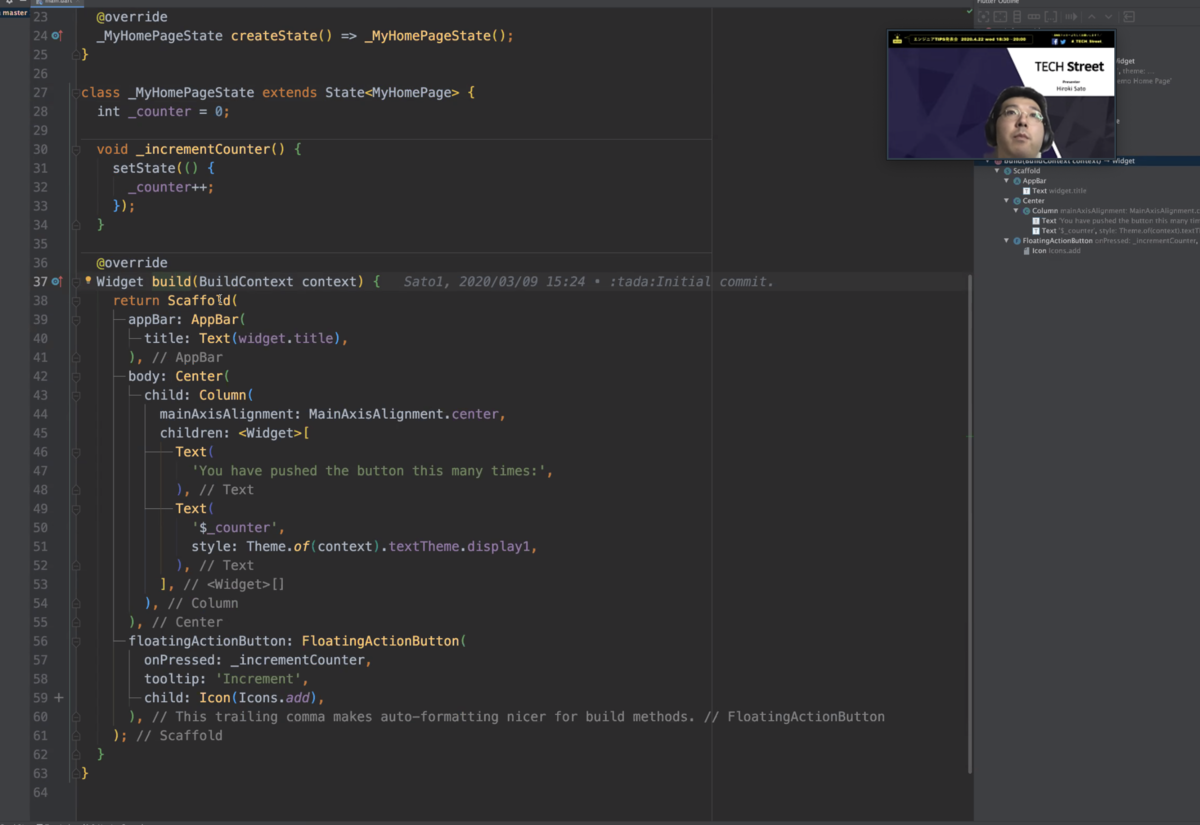
Task: Click the Text widget icon beside widget.title
Action: pos(1027,191)
